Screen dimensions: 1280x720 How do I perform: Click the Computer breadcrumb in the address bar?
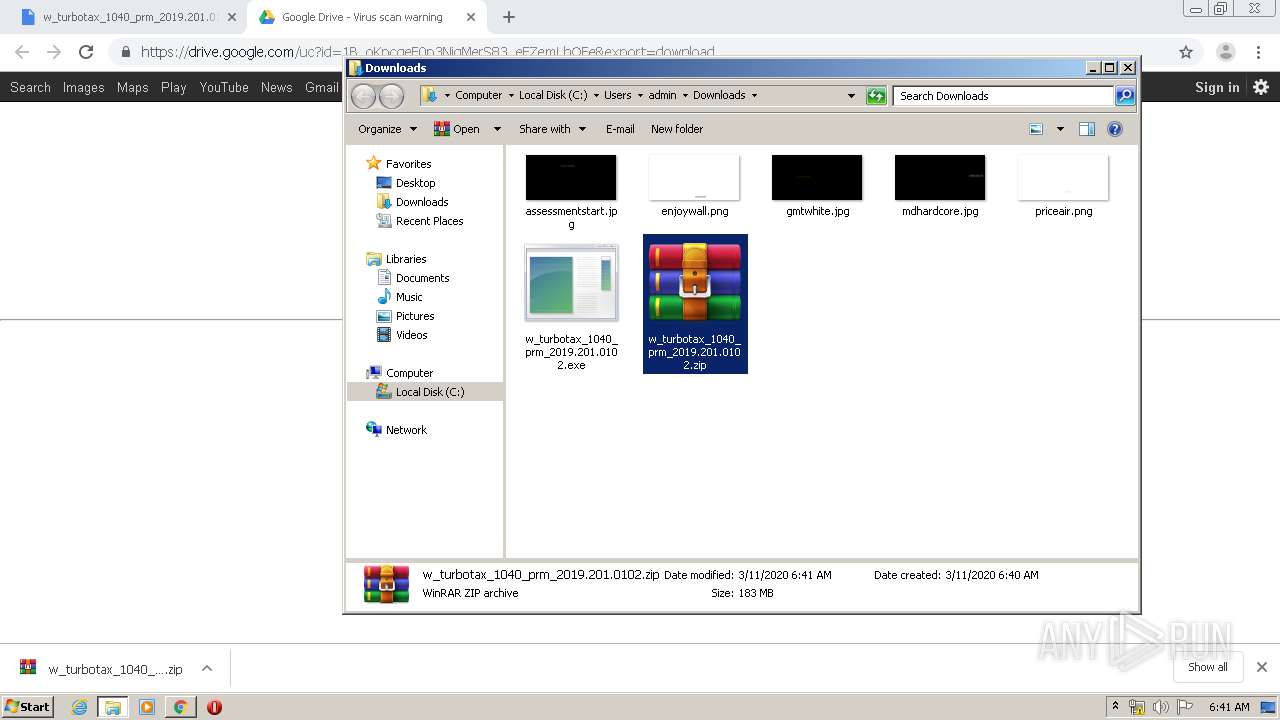(x=479, y=96)
